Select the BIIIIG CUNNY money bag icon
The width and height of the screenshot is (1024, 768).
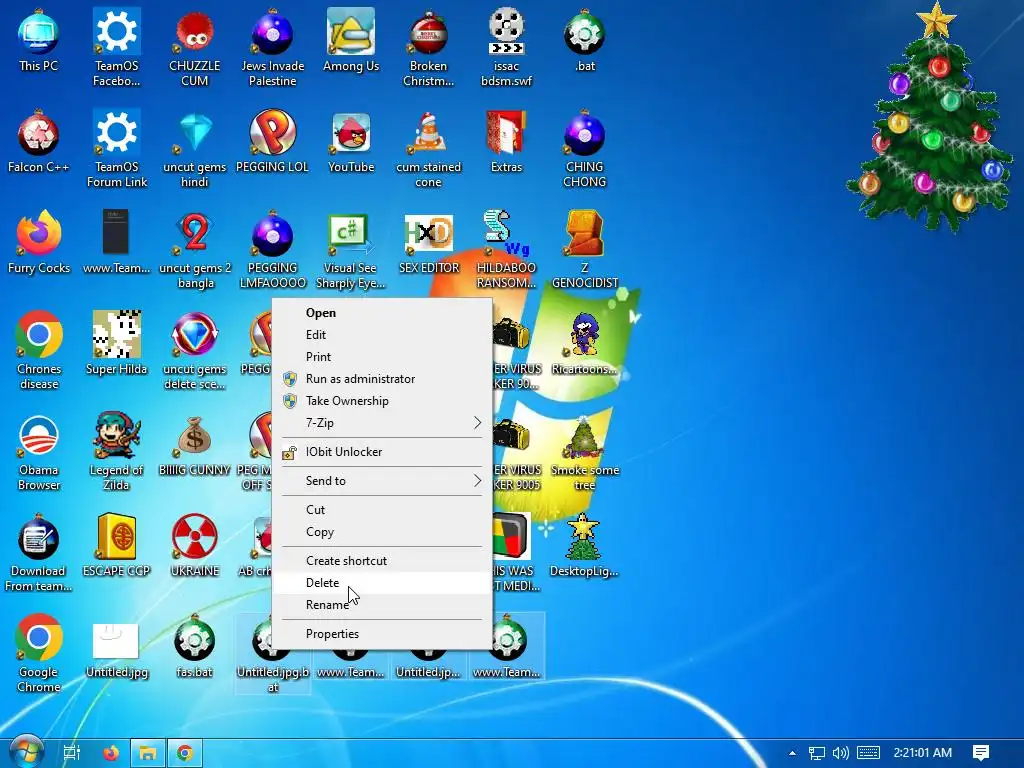tap(195, 445)
